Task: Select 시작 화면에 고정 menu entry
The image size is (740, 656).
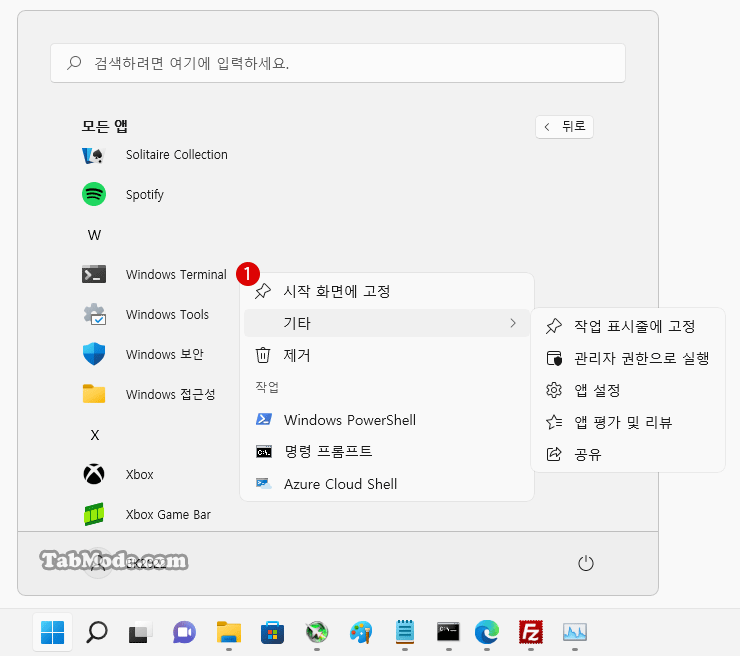Action: [x=387, y=291]
